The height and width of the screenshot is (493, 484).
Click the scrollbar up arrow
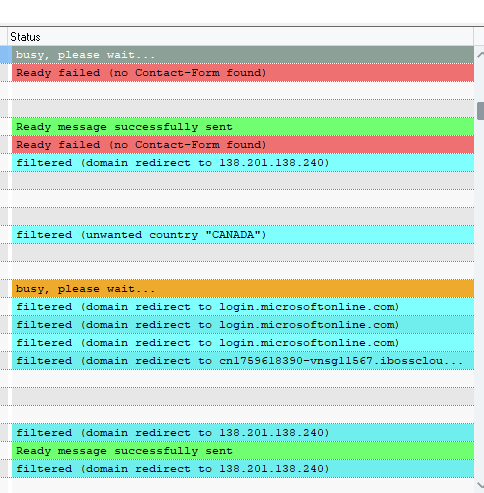pyautogui.click(x=480, y=55)
